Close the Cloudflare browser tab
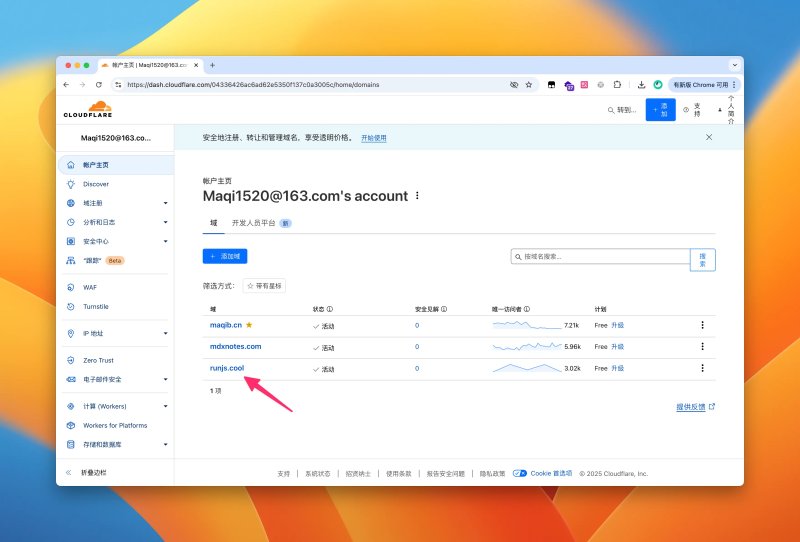 [x=196, y=65]
